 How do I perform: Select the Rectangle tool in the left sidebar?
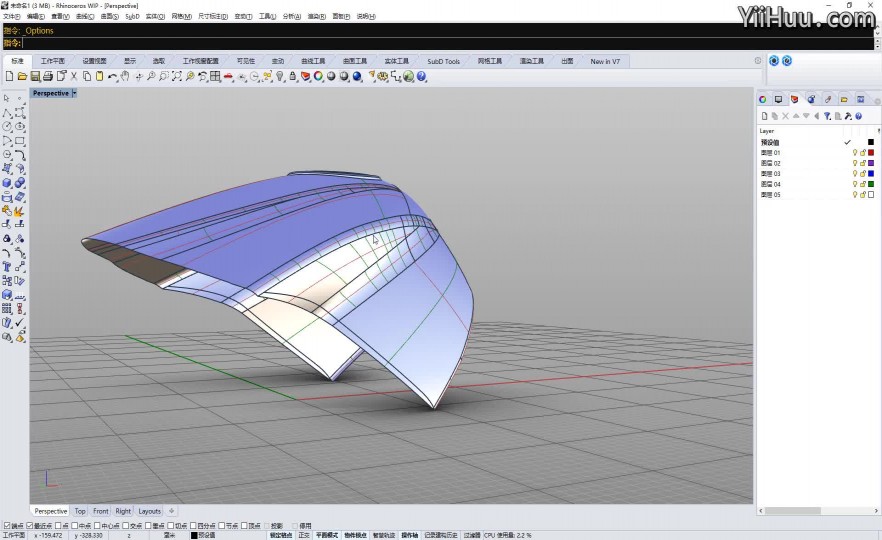[x=20, y=141]
